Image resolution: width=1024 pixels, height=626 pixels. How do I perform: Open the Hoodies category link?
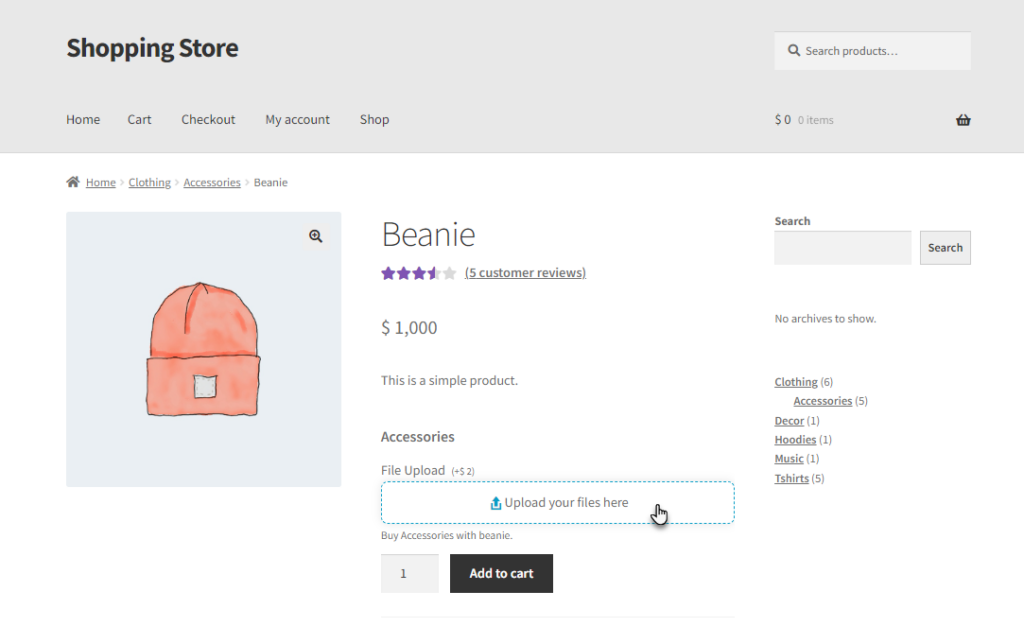pos(795,439)
